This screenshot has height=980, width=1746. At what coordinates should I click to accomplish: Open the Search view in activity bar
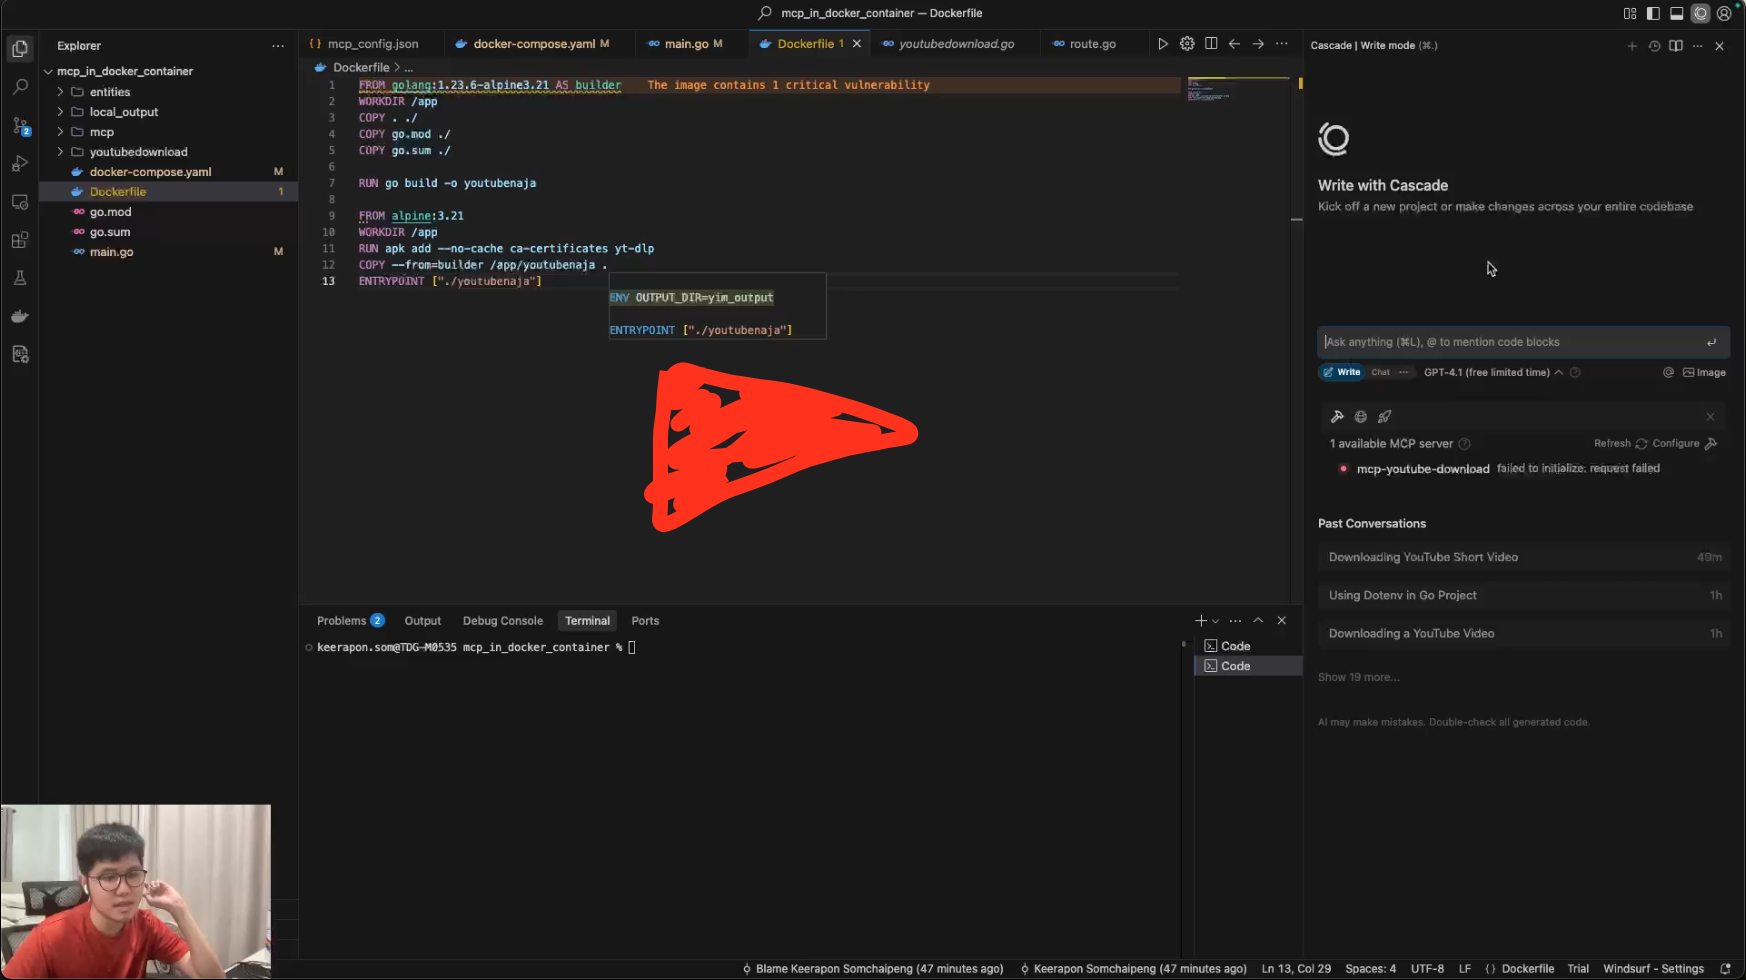pyautogui.click(x=20, y=87)
